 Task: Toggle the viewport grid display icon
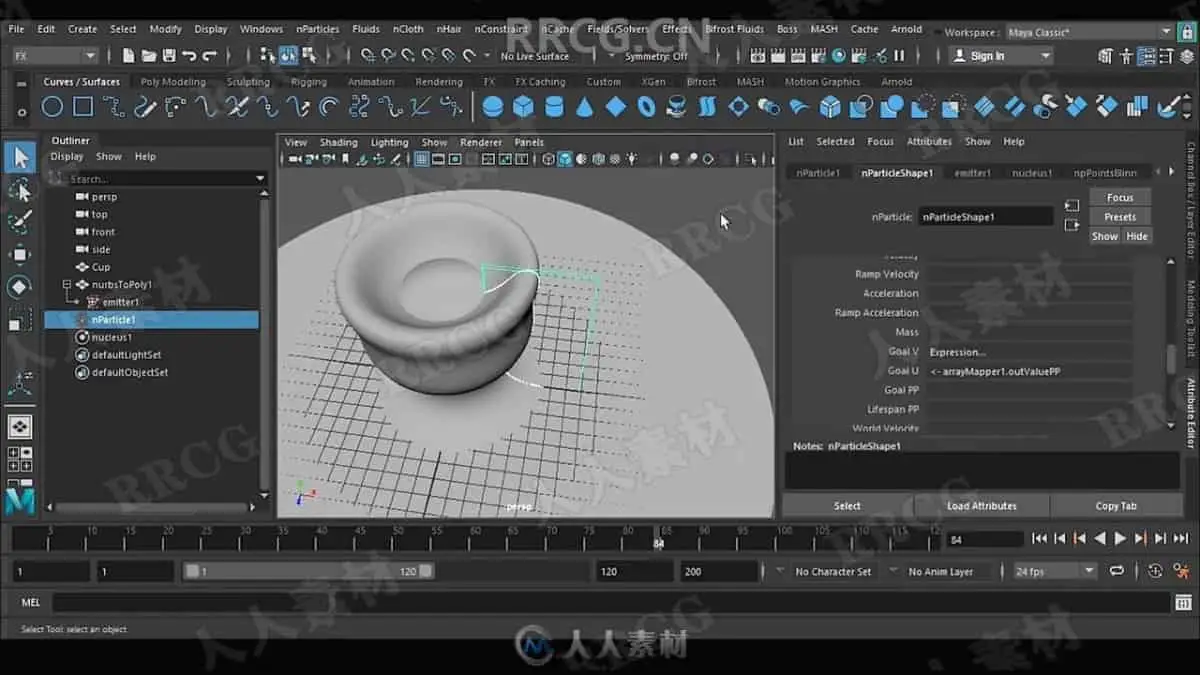(422, 159)
